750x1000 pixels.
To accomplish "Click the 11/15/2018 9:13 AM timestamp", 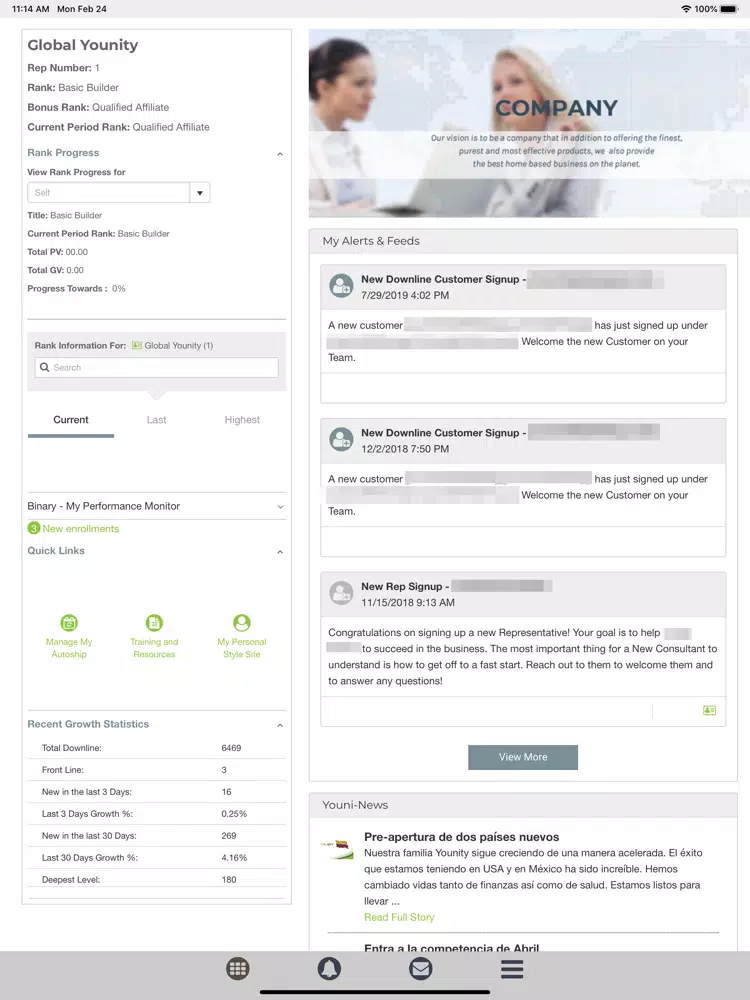I will click(408, 603).
